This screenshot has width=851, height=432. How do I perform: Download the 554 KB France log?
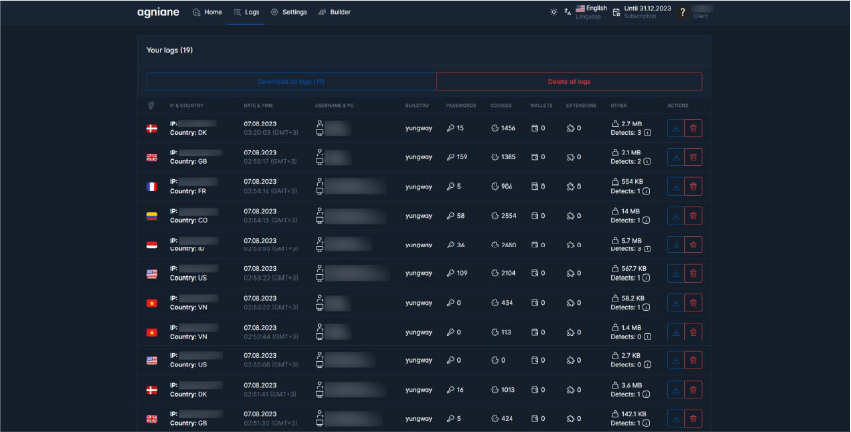point(675,186)
